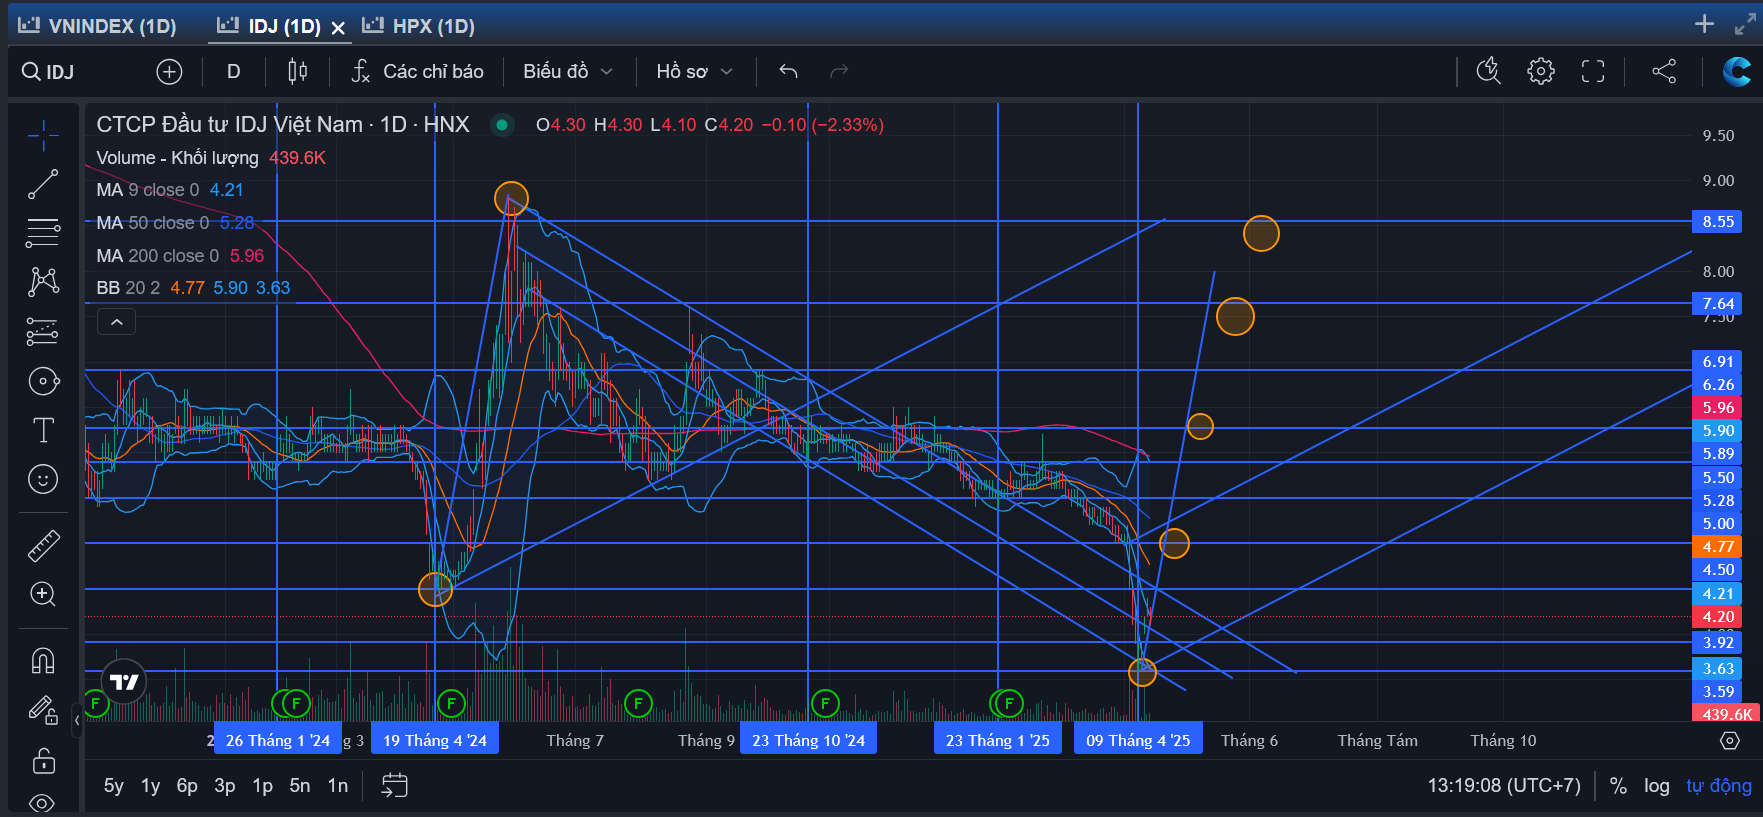Set range to 1p
This screenshot has width=1763, height=817.
tap(263, 786)
